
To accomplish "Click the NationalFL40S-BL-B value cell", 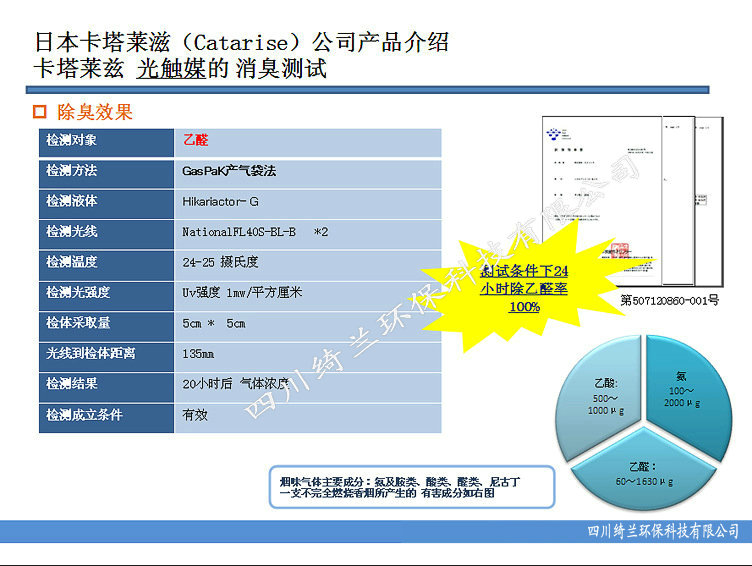I will 307,232.
